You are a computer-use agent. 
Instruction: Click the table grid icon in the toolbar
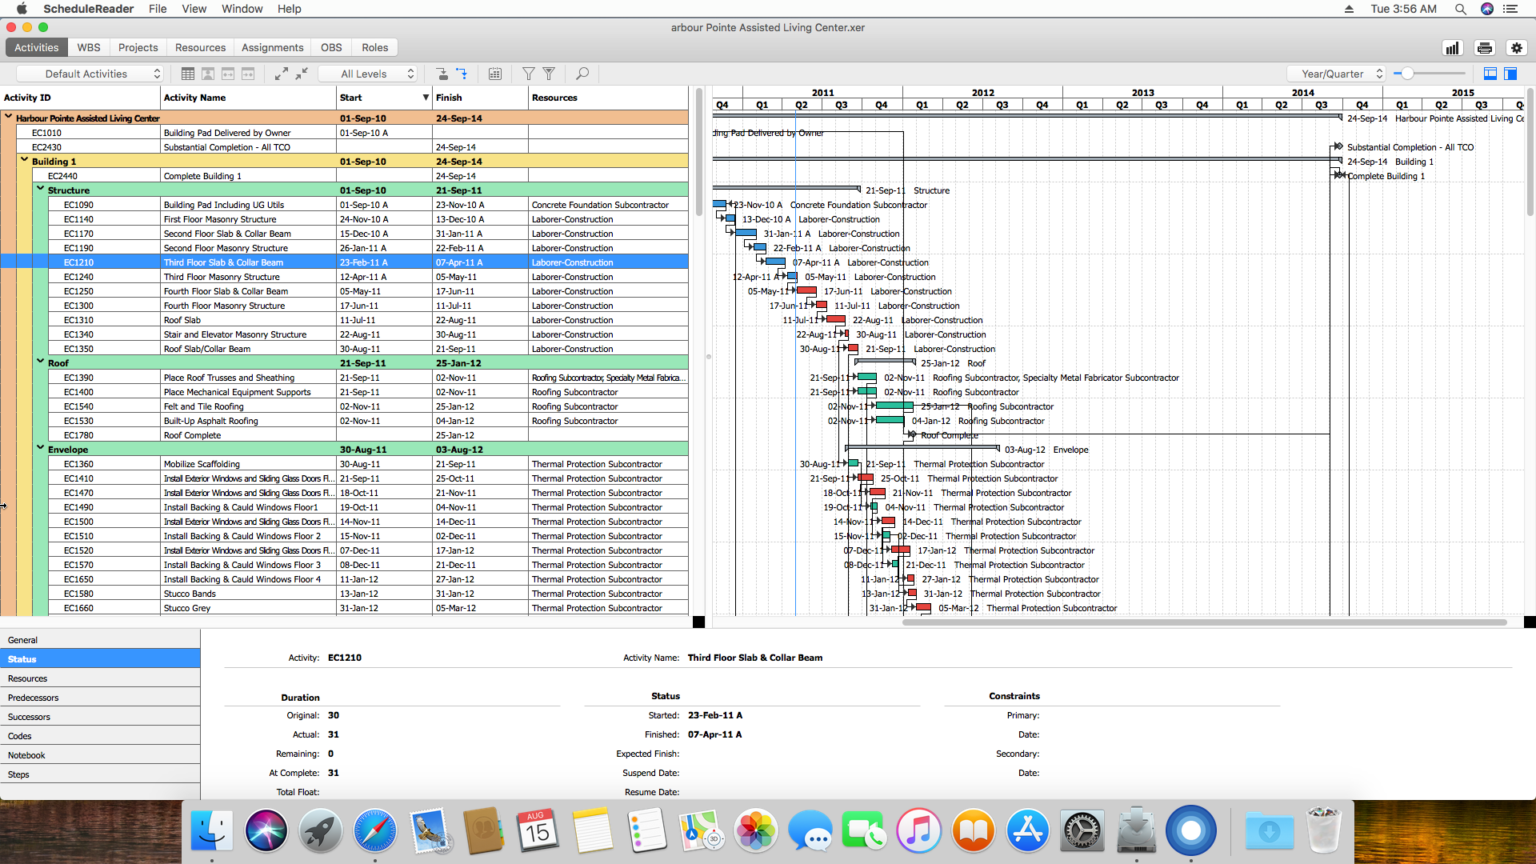coord(187,73)
